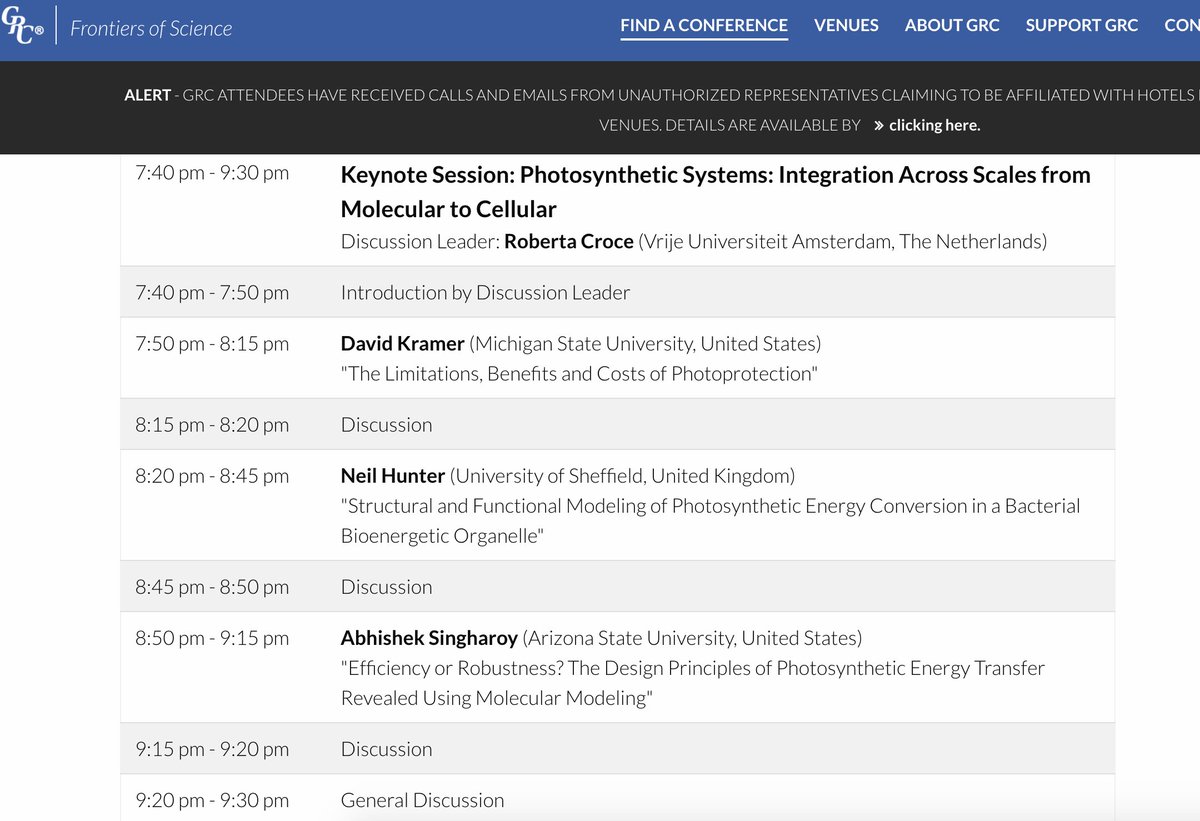The height and width of the screenshot is (821, 1200).
Task: Click the '8:50 pm - 9:15 pm' time
Action: [212, 638]
